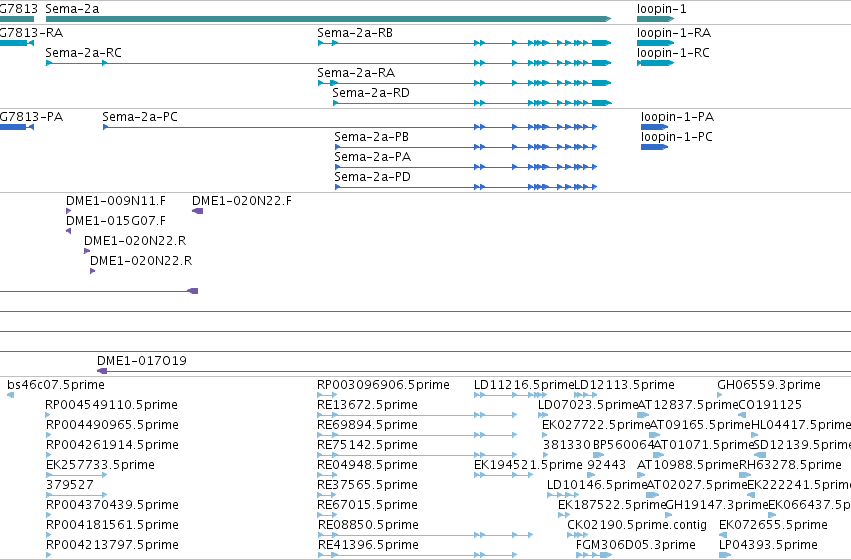The width and height of the screenshot is (851, 560).
Task: Click the RH63278.5prime EST label
Action: coord(791,465)
